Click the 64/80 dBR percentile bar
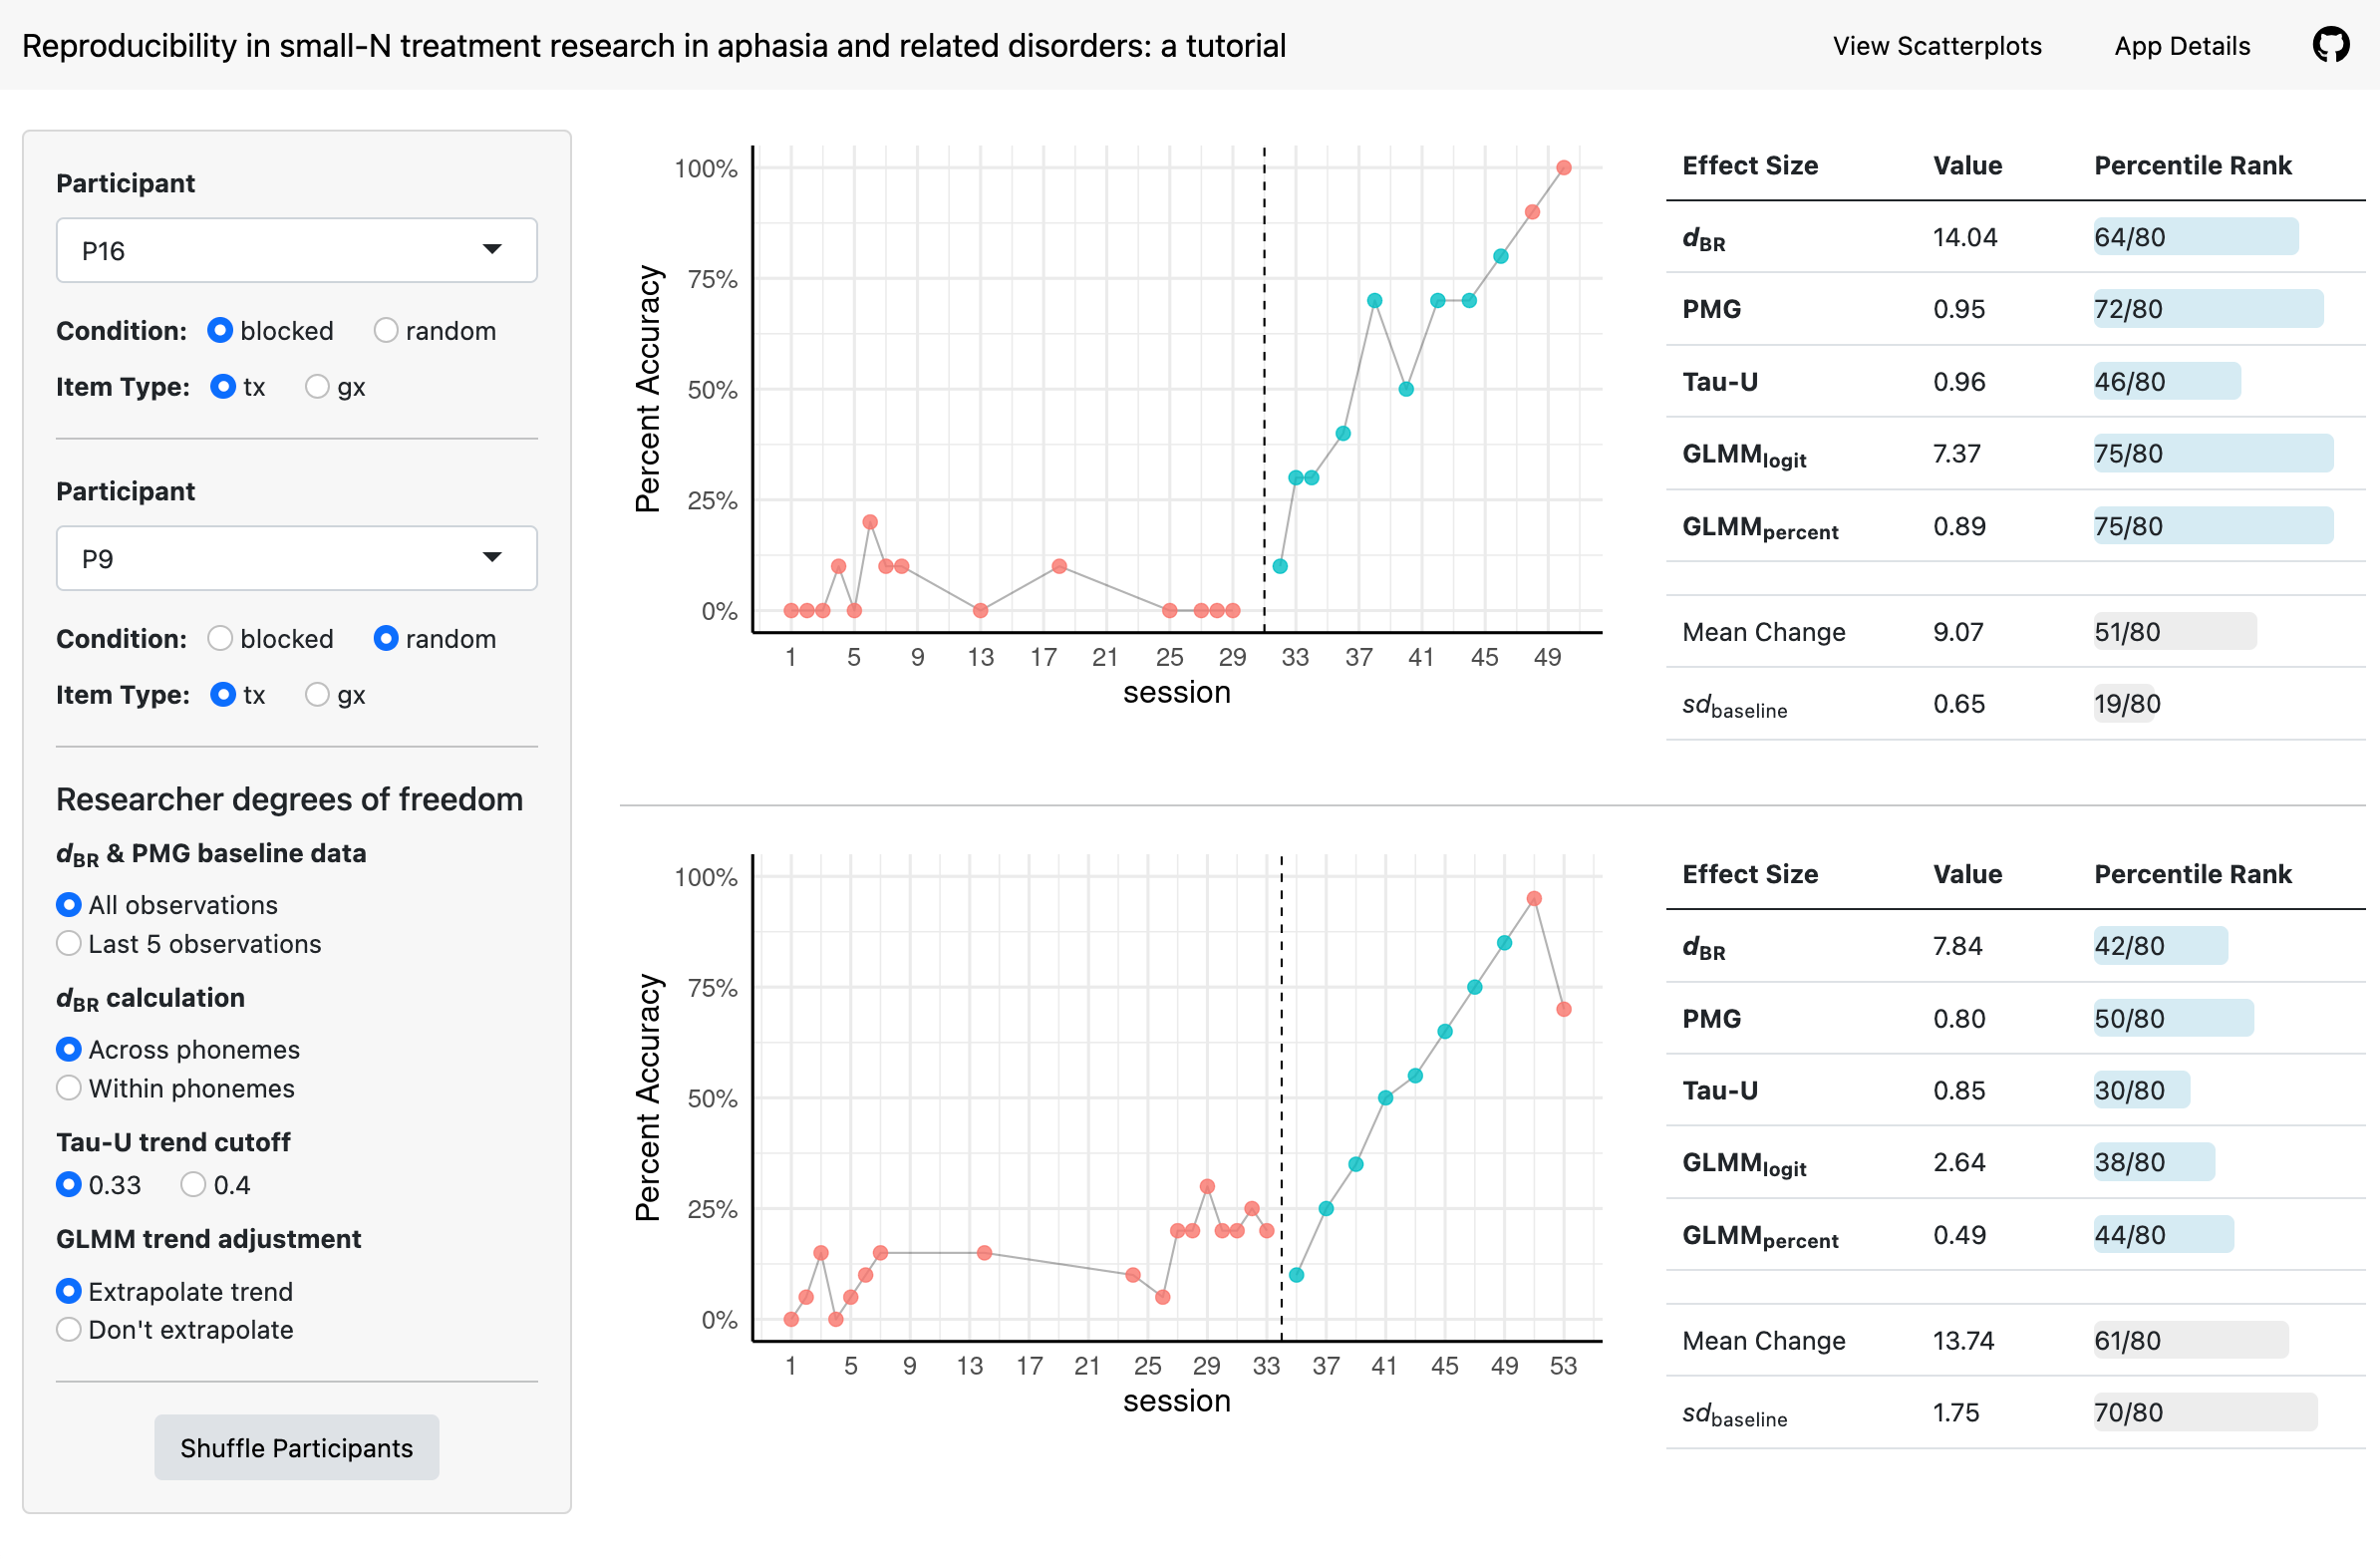Image resolution: width=2380 pixels, height=1559 pixels. pyautogui.click(x=2195, y=237)
